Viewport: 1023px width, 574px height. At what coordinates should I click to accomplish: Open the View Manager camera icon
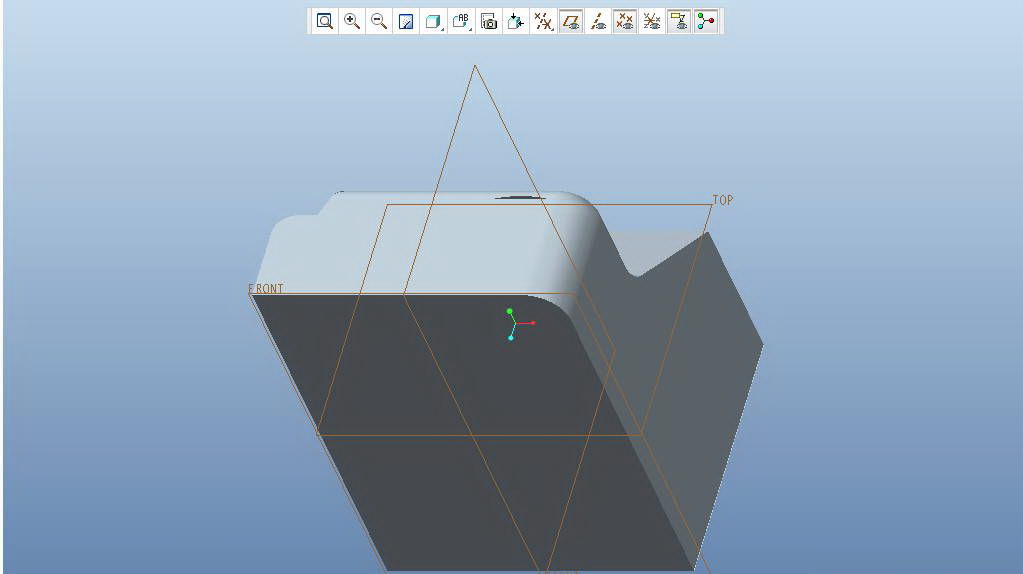coord(489,21)
